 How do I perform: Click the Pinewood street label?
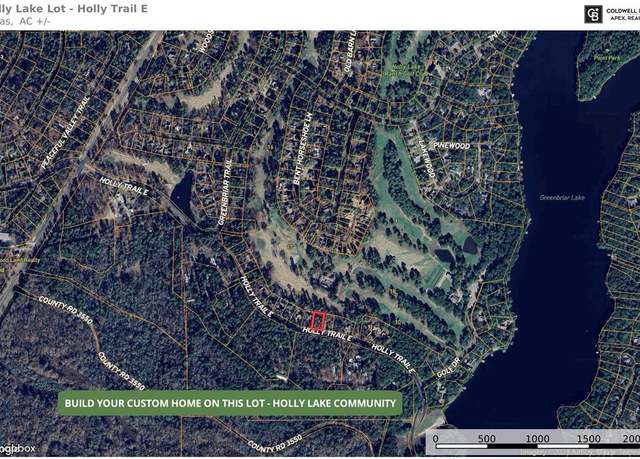point(451,146)
